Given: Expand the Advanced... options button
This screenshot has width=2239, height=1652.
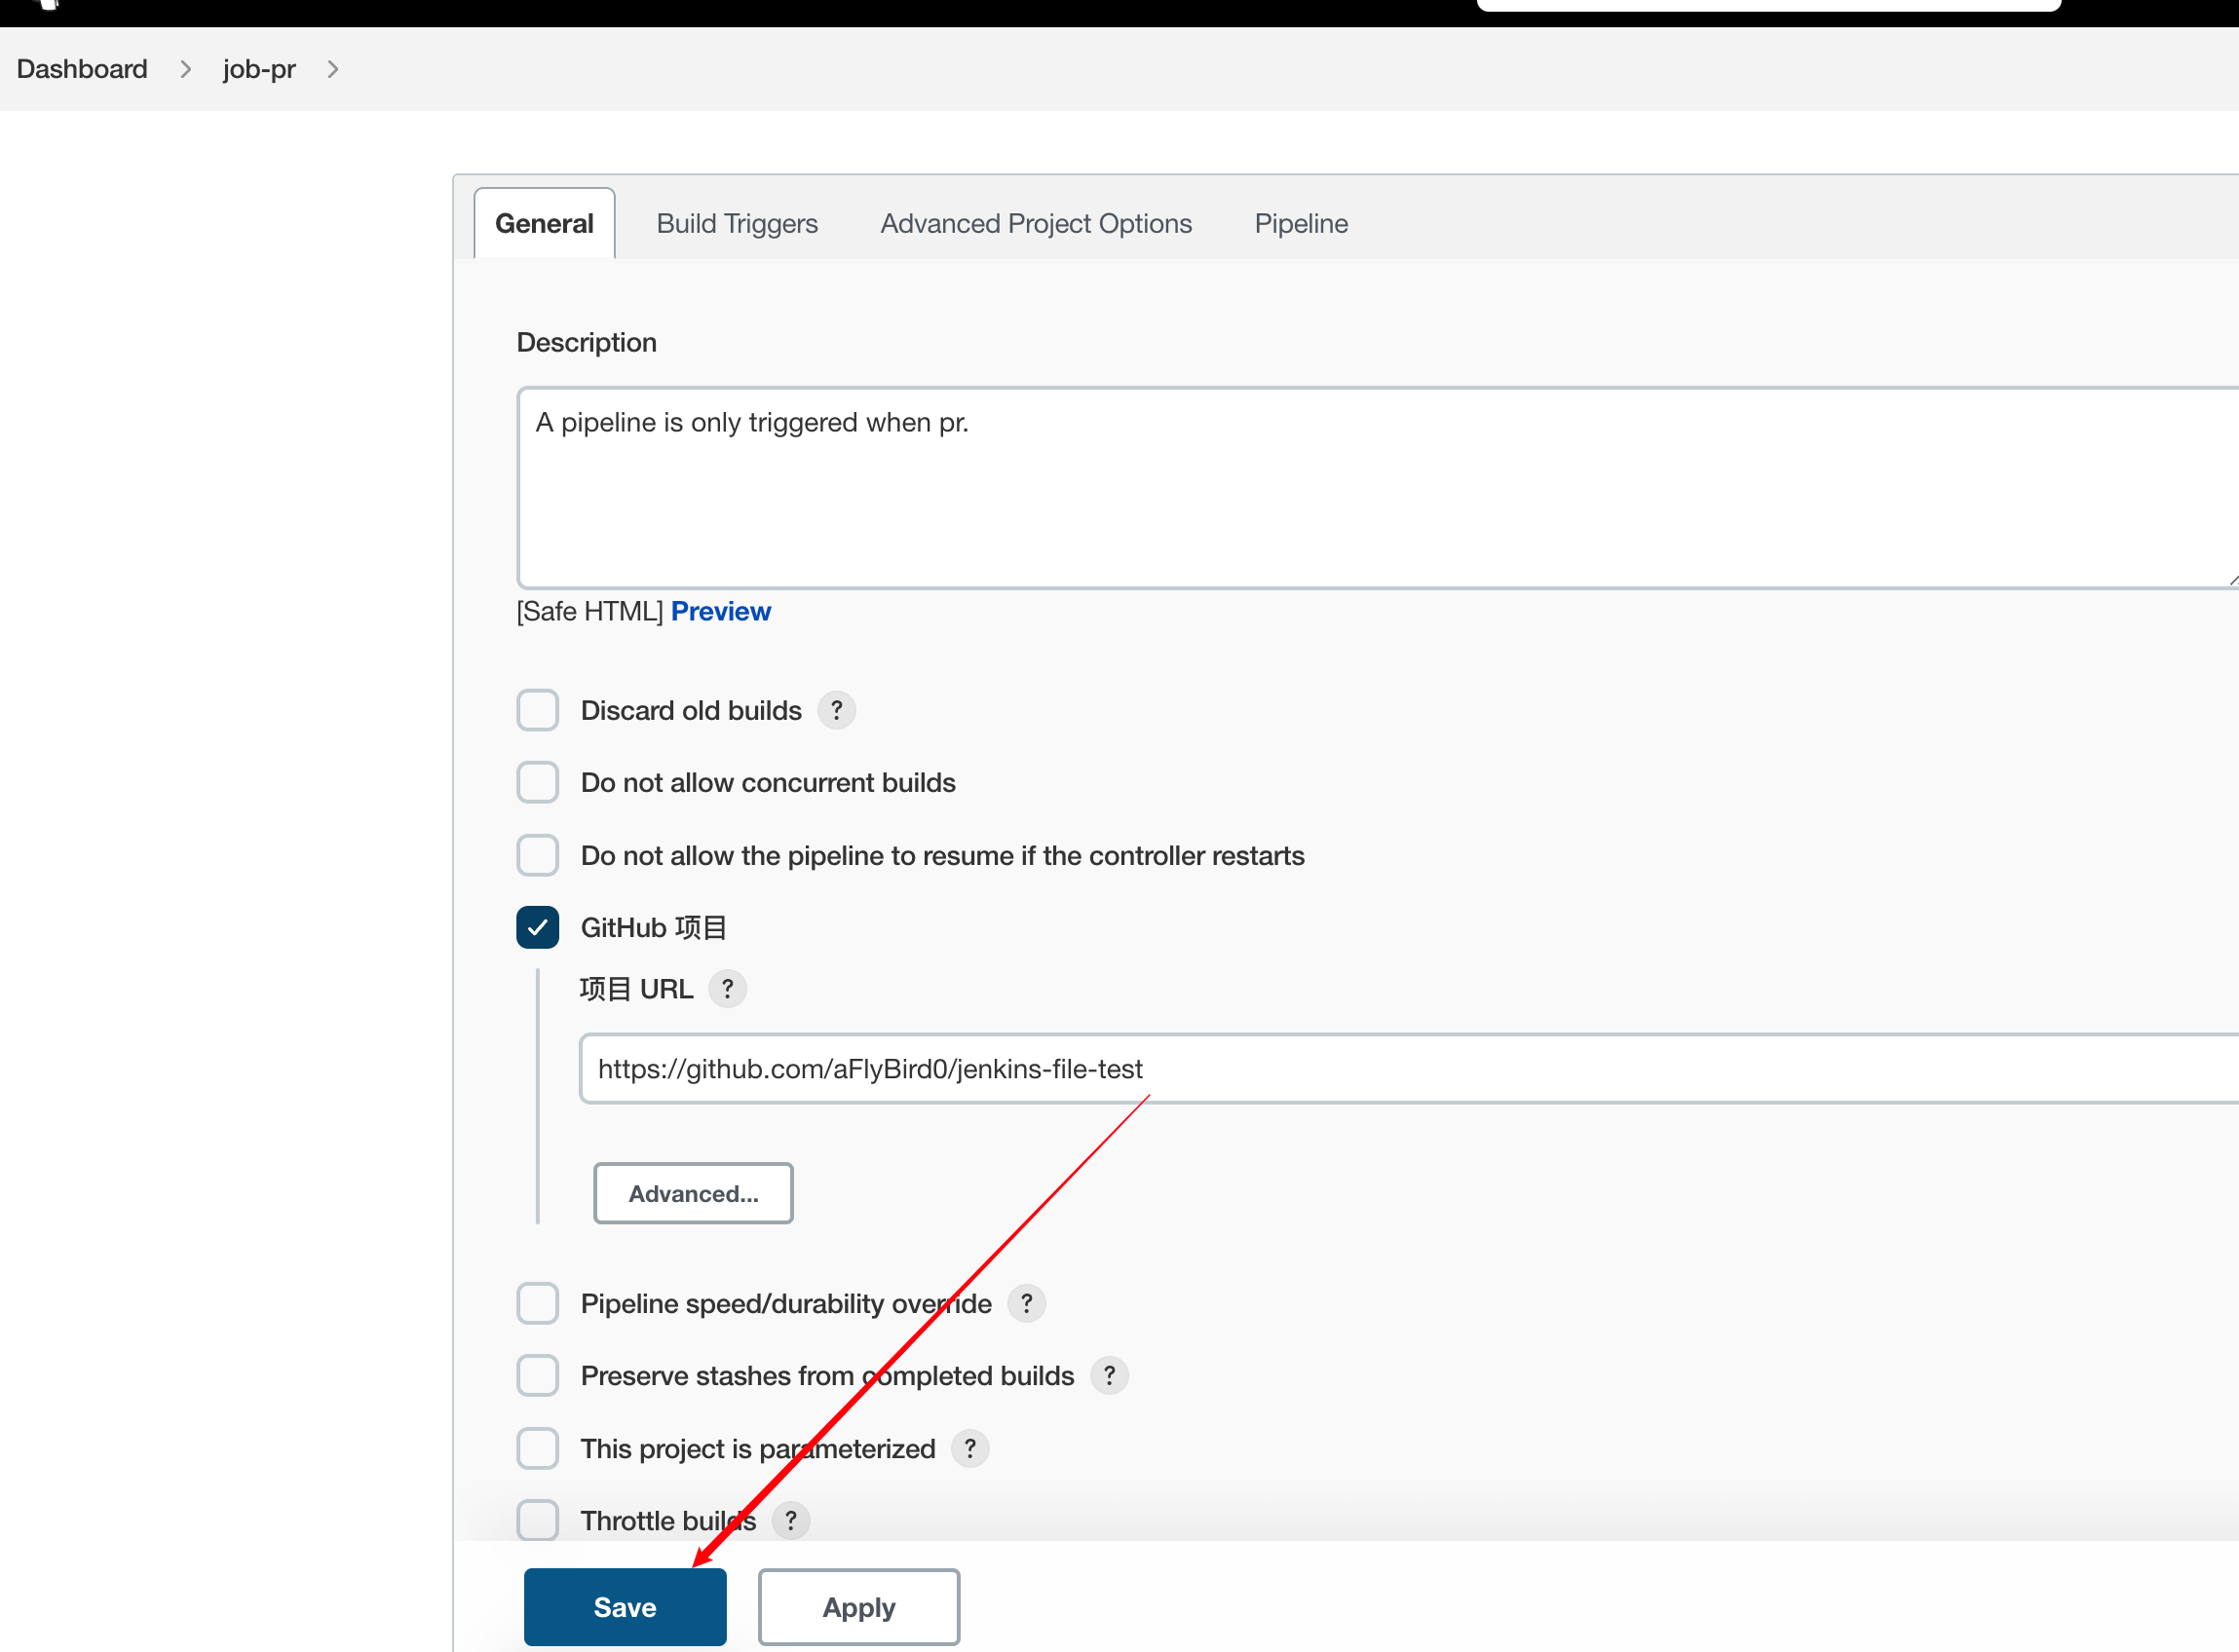Looking at the screenshot, I should click(693, 1193).
